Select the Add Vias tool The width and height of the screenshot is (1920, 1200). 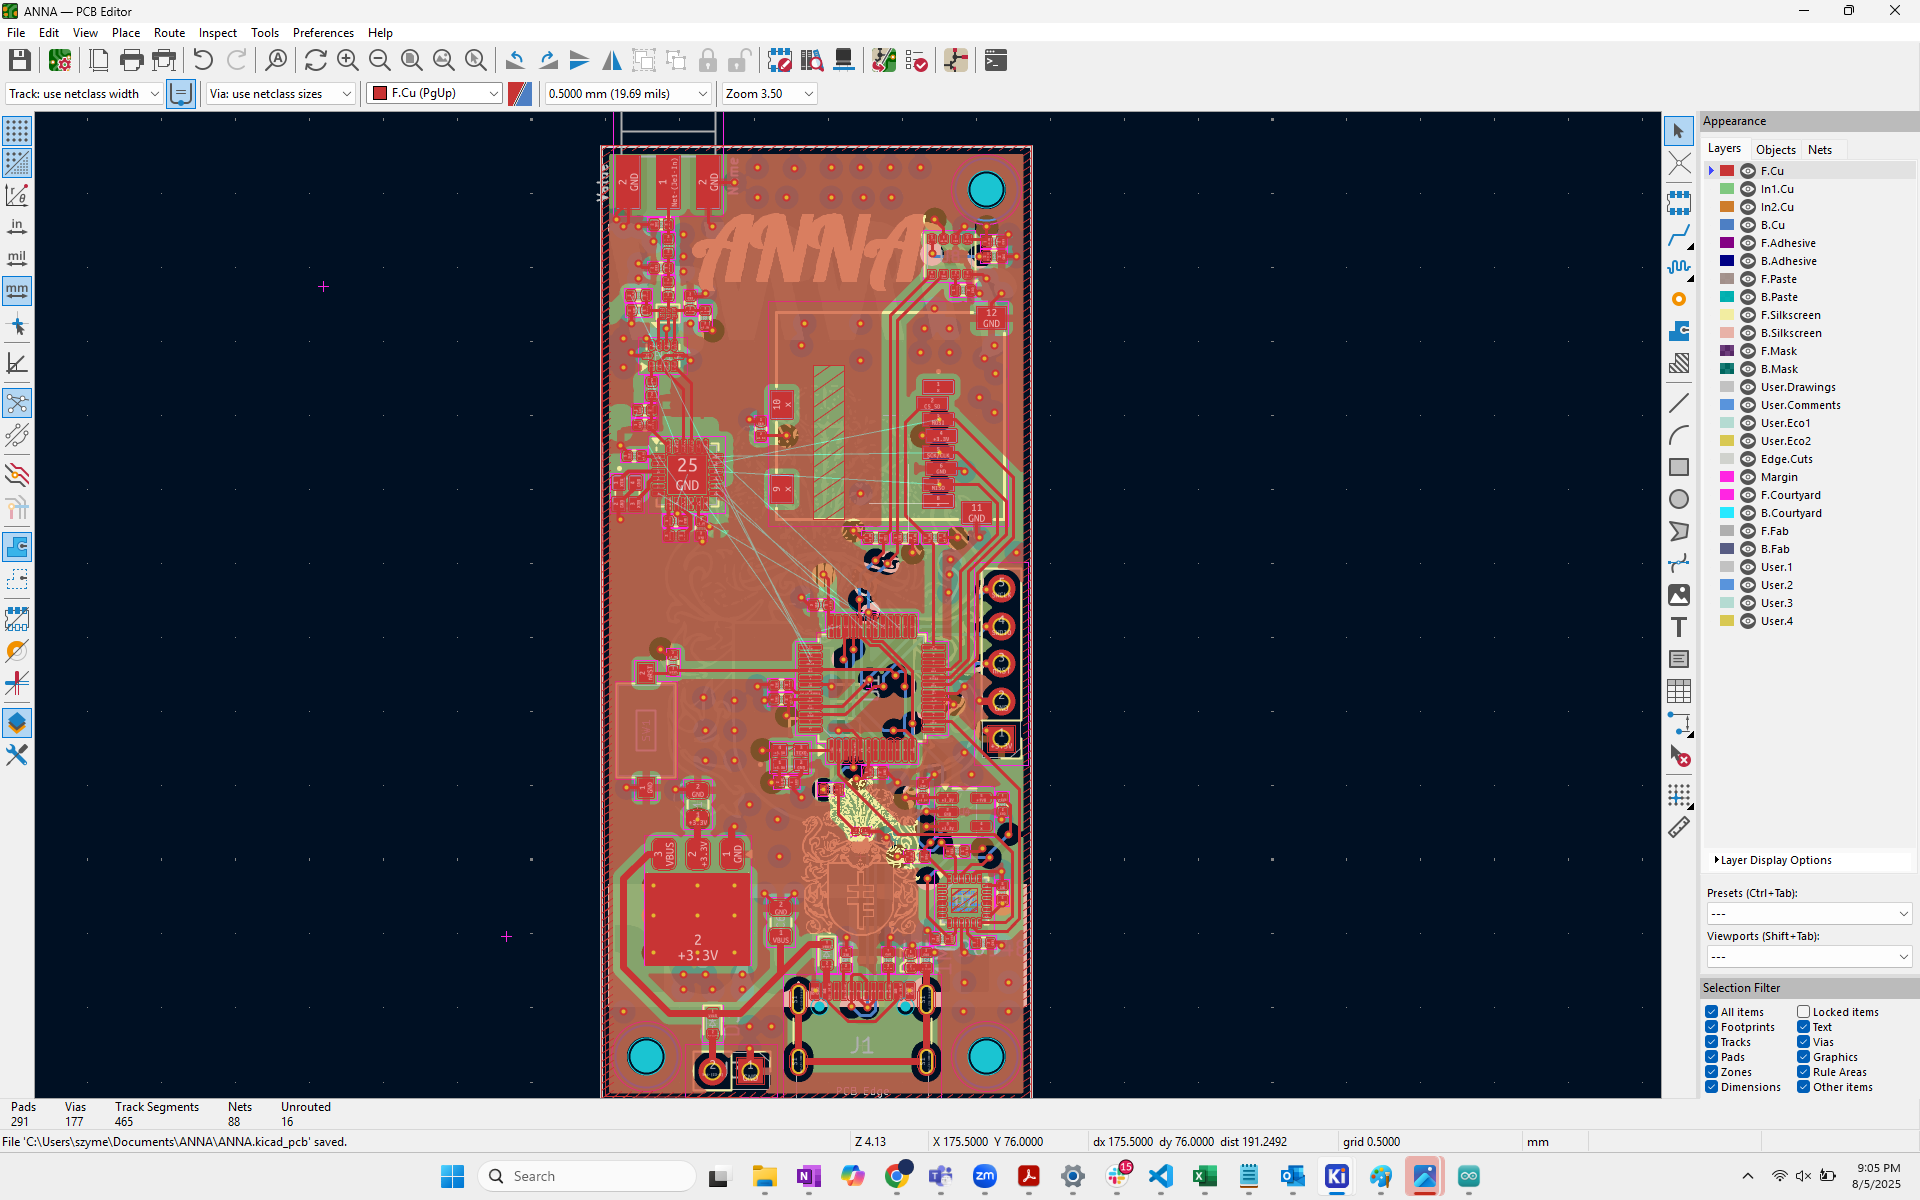(x=1679, y=299)
